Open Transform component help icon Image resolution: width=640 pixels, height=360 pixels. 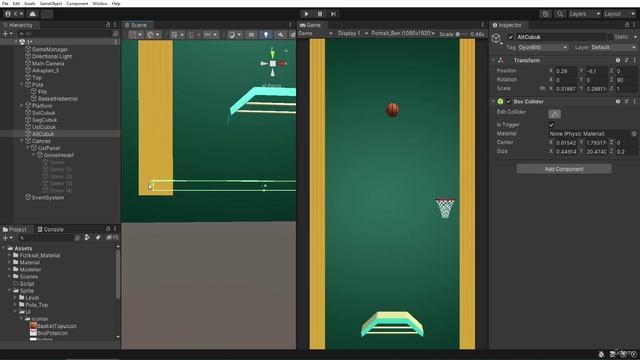click(x=618, y=60)
